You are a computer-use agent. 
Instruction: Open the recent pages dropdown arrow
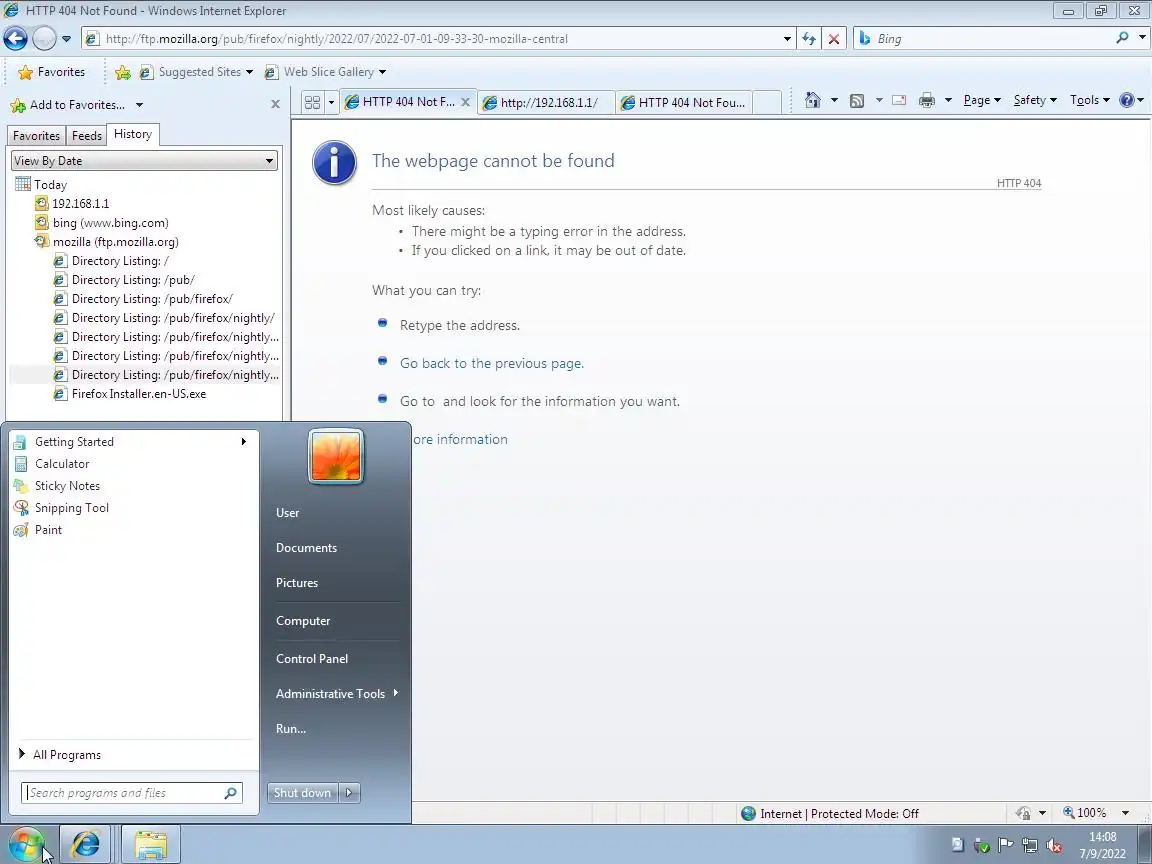[x=66, y=39]
